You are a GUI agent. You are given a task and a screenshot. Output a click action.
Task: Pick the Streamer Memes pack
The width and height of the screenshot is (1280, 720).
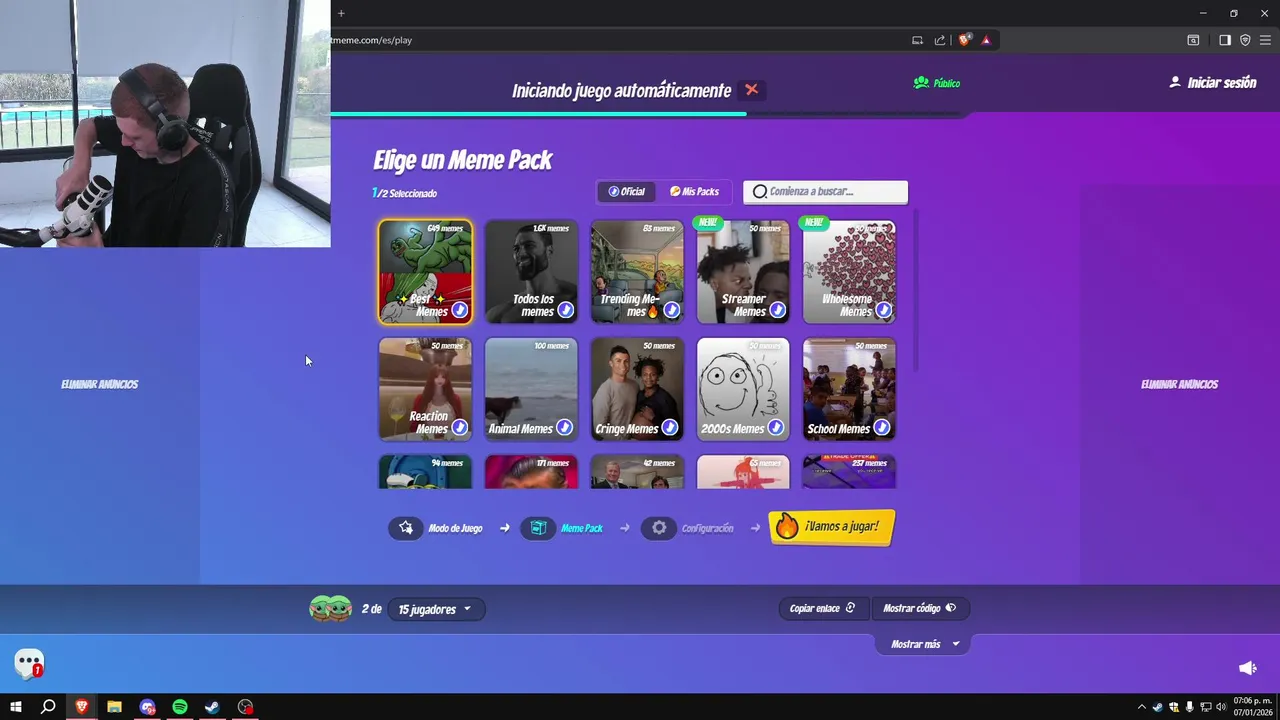[743, 272]
